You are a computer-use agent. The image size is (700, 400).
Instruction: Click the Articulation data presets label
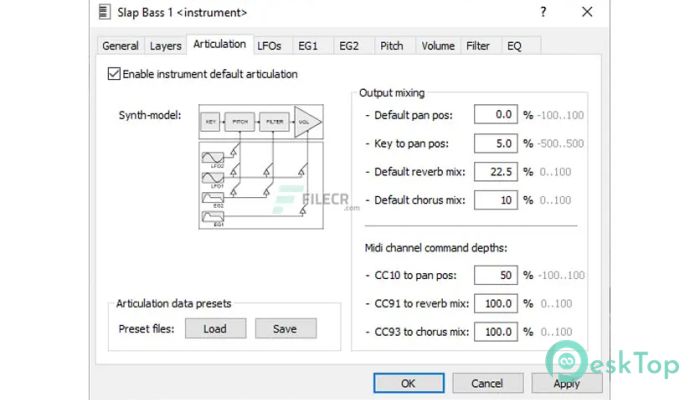(174, 304)
